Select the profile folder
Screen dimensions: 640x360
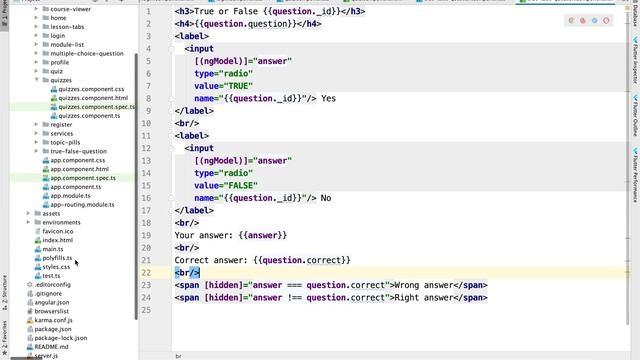tap(60, 62)
